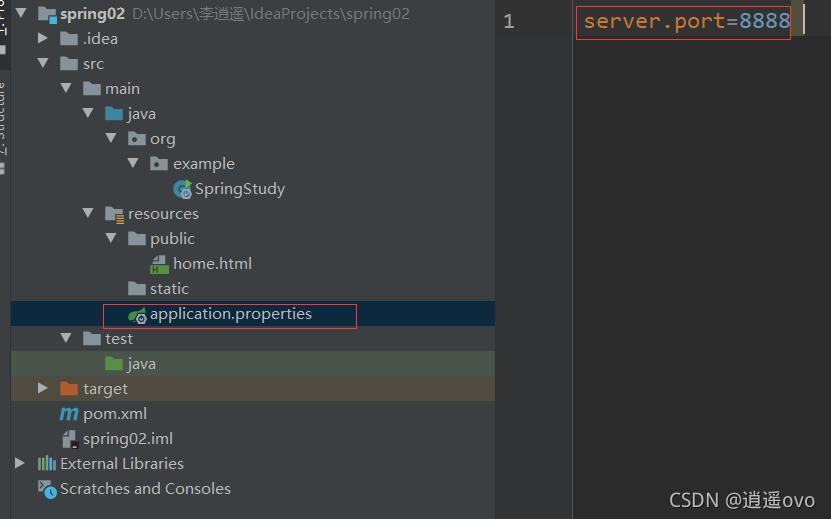This screenshot has width=831, height=519.
Task: Collapse the org package arrow
Action: (111, 138)
